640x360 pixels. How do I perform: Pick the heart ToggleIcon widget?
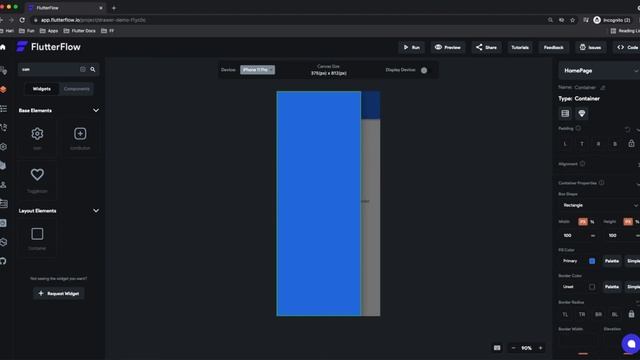pos(37,175)
